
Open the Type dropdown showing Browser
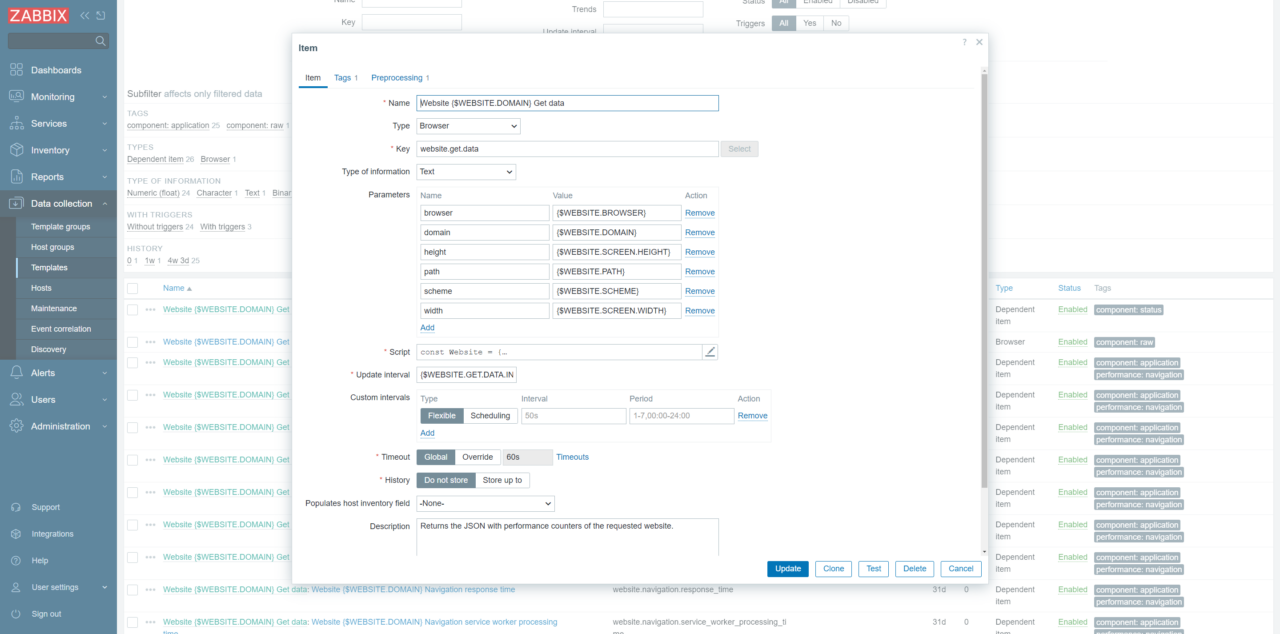(x=468, y=126)
